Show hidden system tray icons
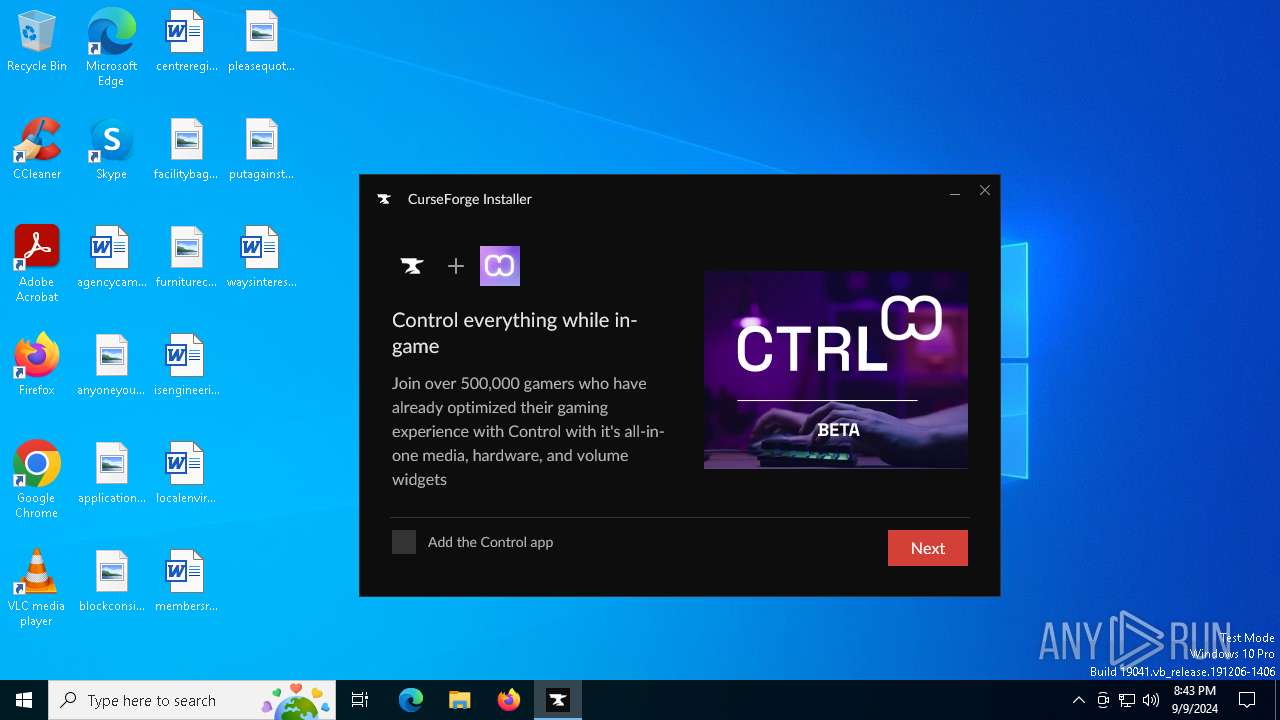The image size is (1280, 720). [x=1078, y=700]
